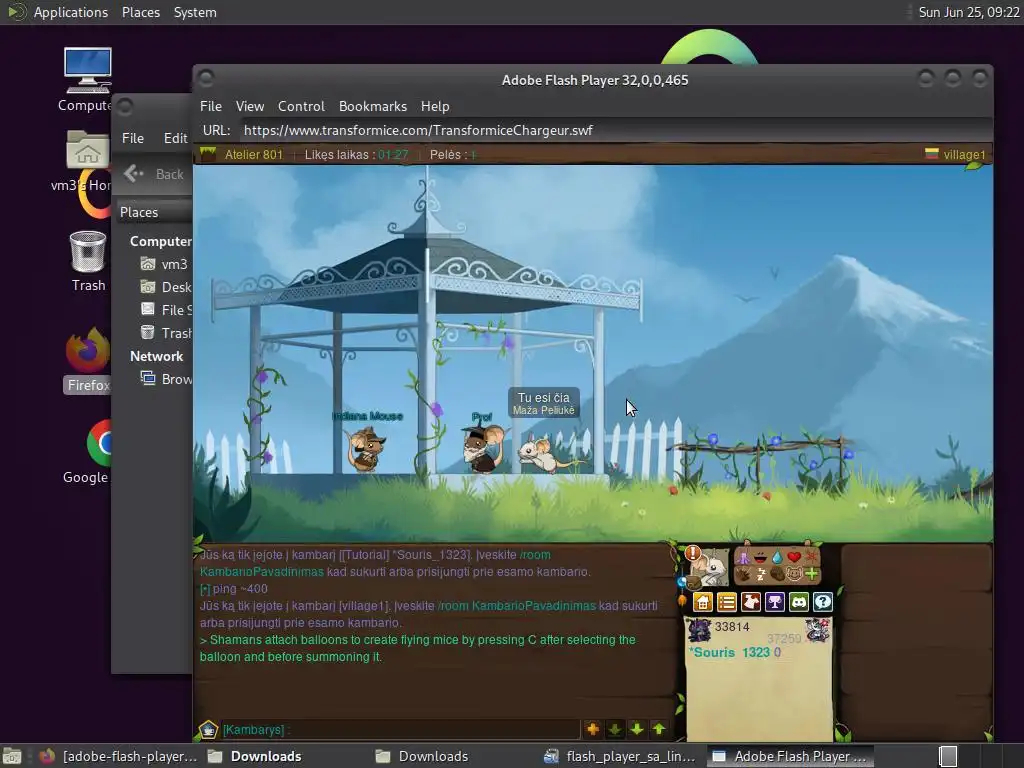Click the green plus more emotes icon
Screen dimensions: 1024x768
(811, 575)
